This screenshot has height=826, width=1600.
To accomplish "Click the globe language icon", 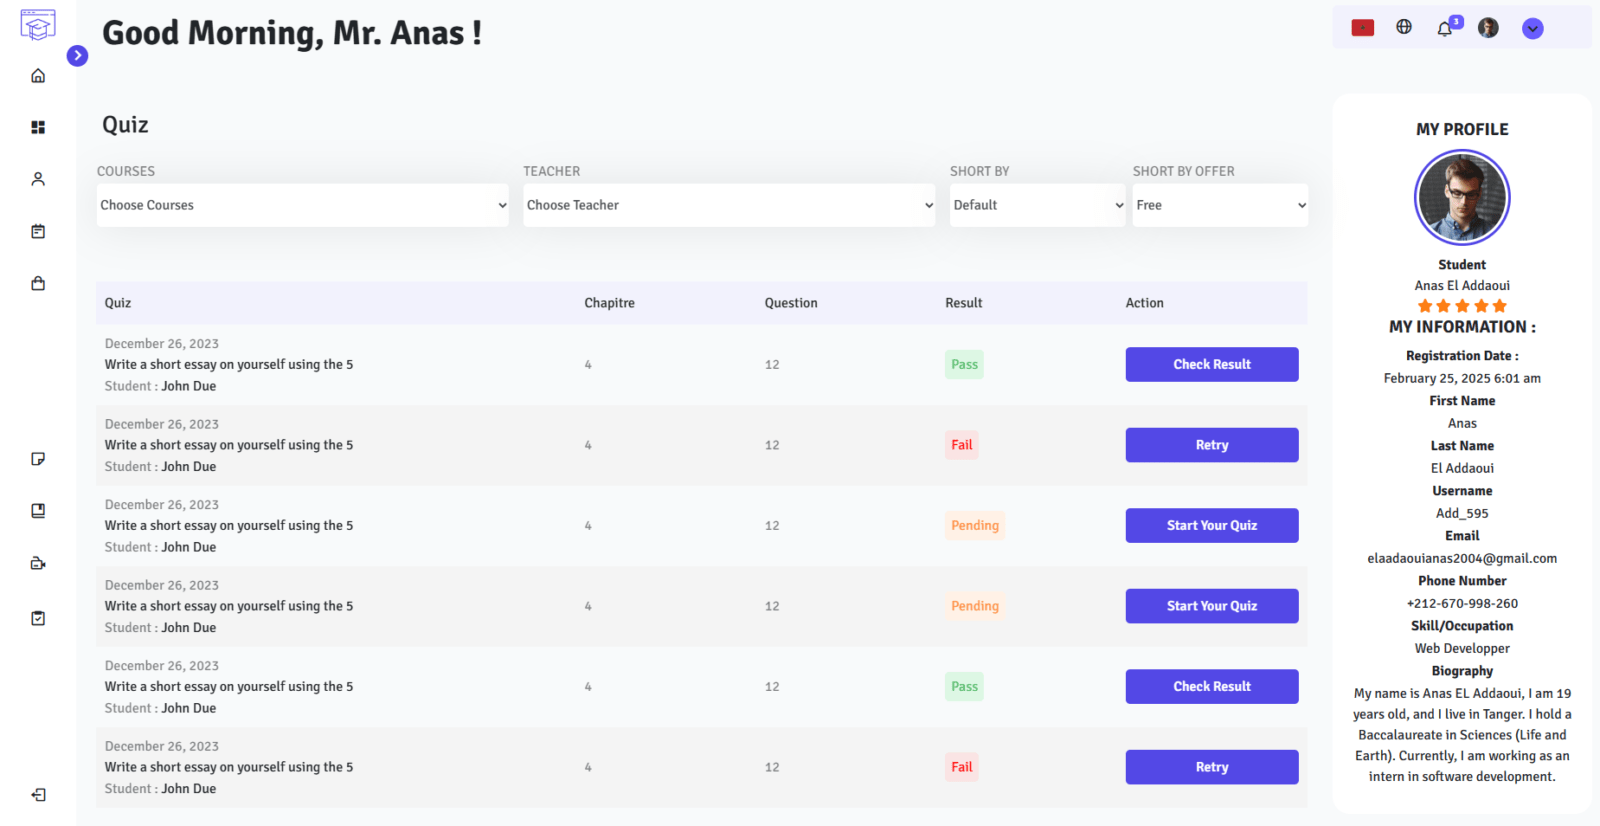I will point(1404,27).
